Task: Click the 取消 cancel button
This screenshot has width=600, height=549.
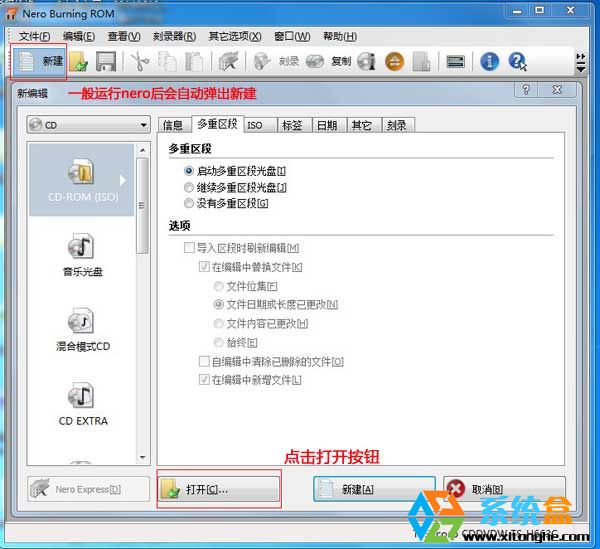Action: pos(503,490)
